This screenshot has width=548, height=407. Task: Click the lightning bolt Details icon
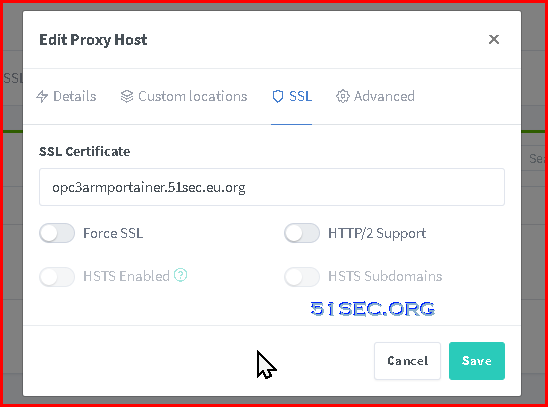coord(42,96)
